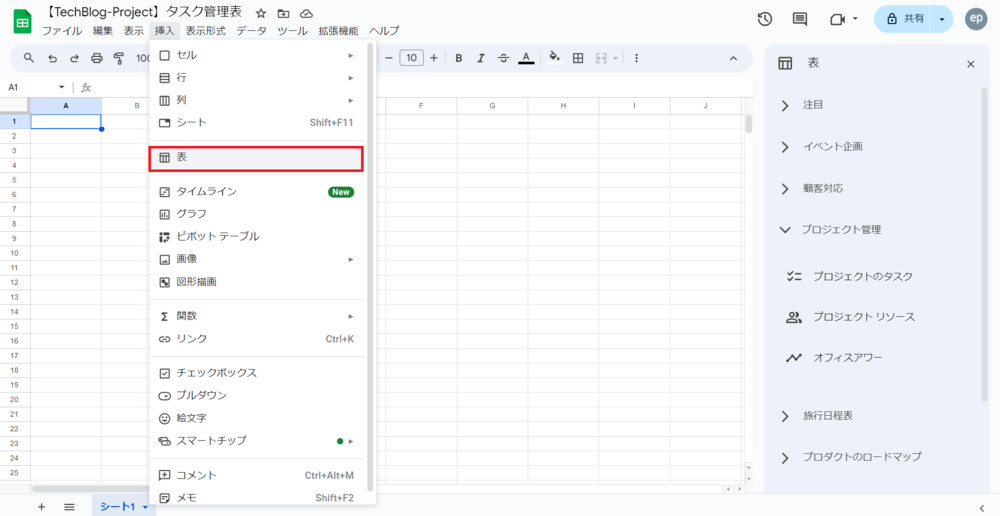Viewport: 1000px width, 516px height.
Task: Collapse the プロジェクト管理 section
Action: pos(785,229)
